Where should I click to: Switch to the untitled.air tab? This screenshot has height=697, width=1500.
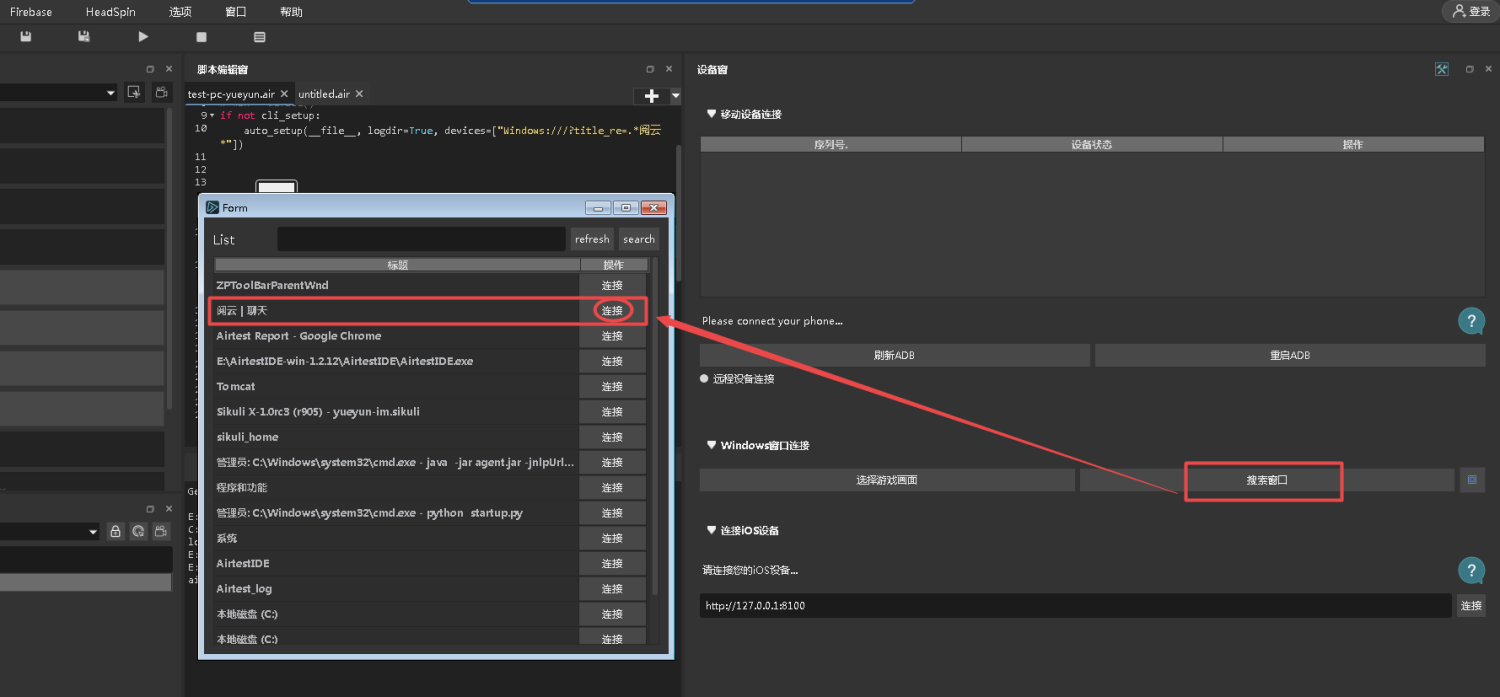[324, 94]
